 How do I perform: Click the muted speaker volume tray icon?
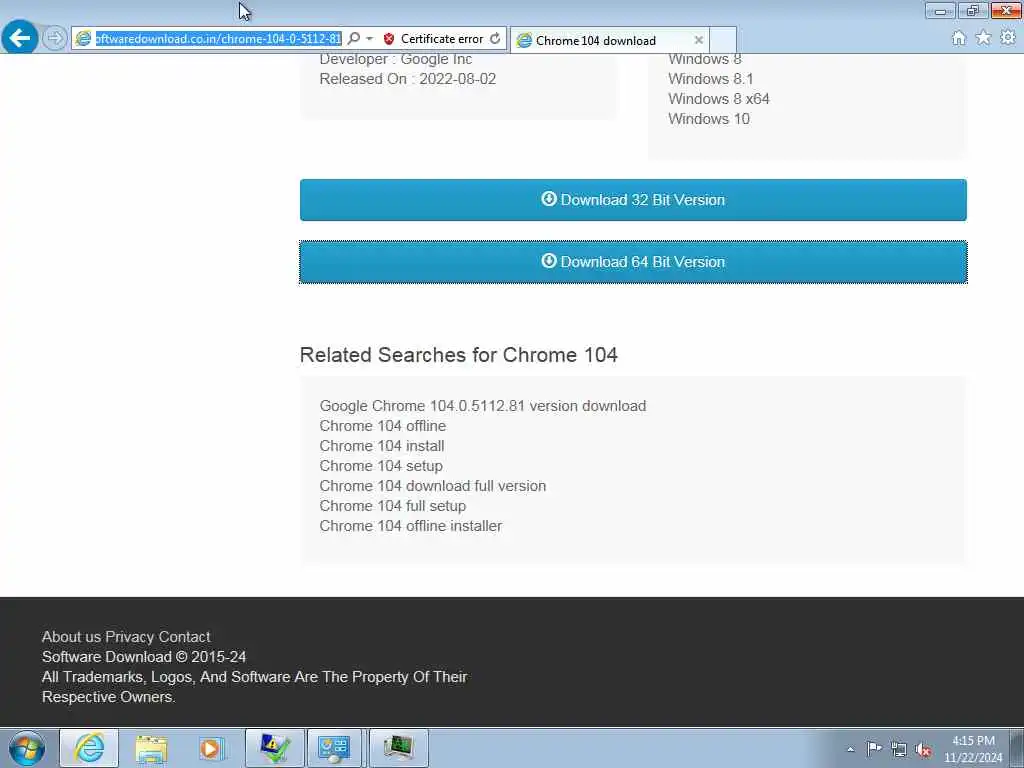click(923, 749)
